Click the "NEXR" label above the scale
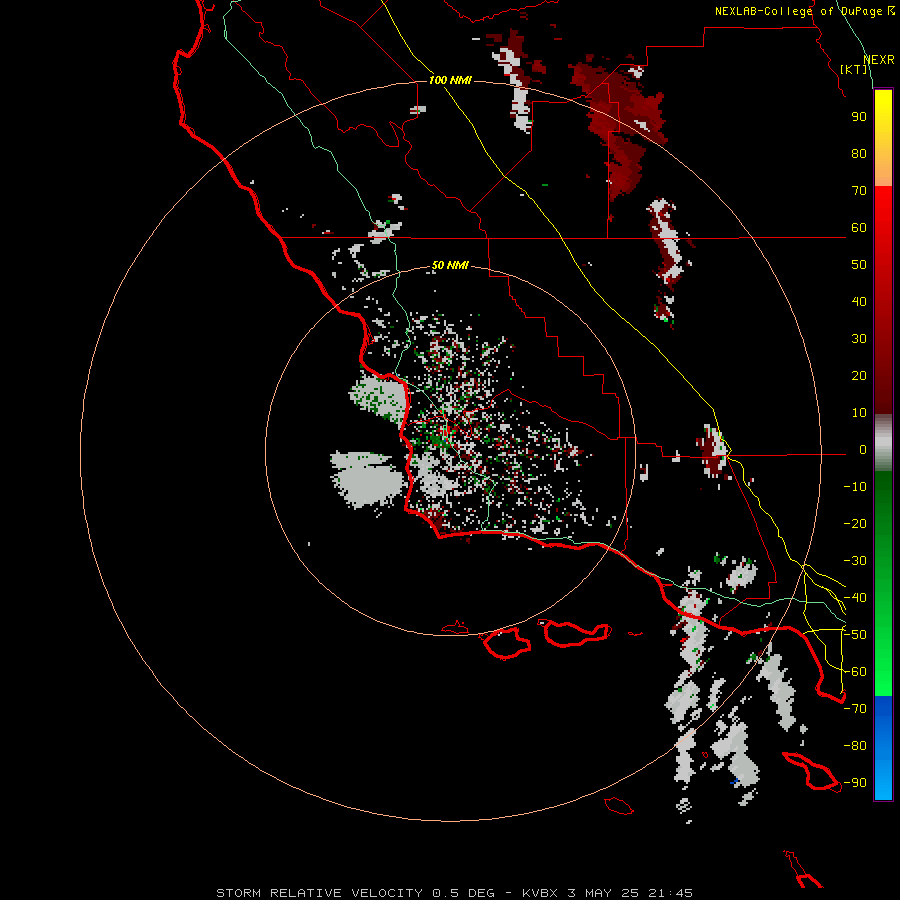 coord(879,60)
